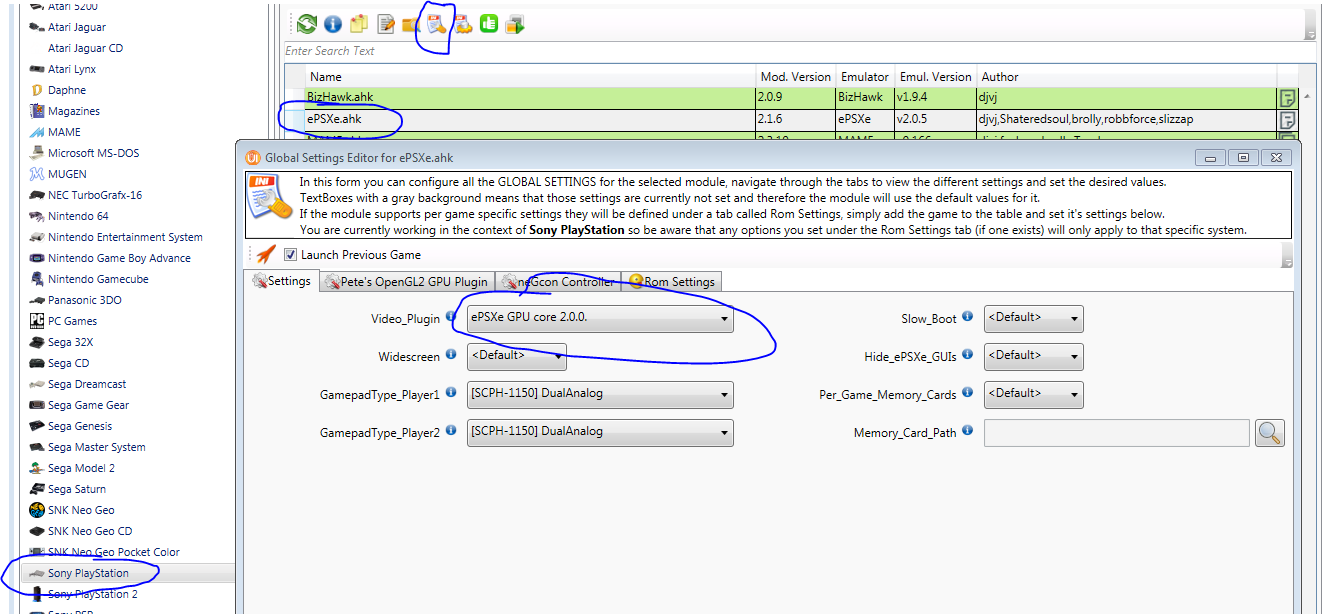Switch to Pete's OpenGL2 GPU Plugin tab
This screenshot has height=614, width=1322.
[408, 282]
